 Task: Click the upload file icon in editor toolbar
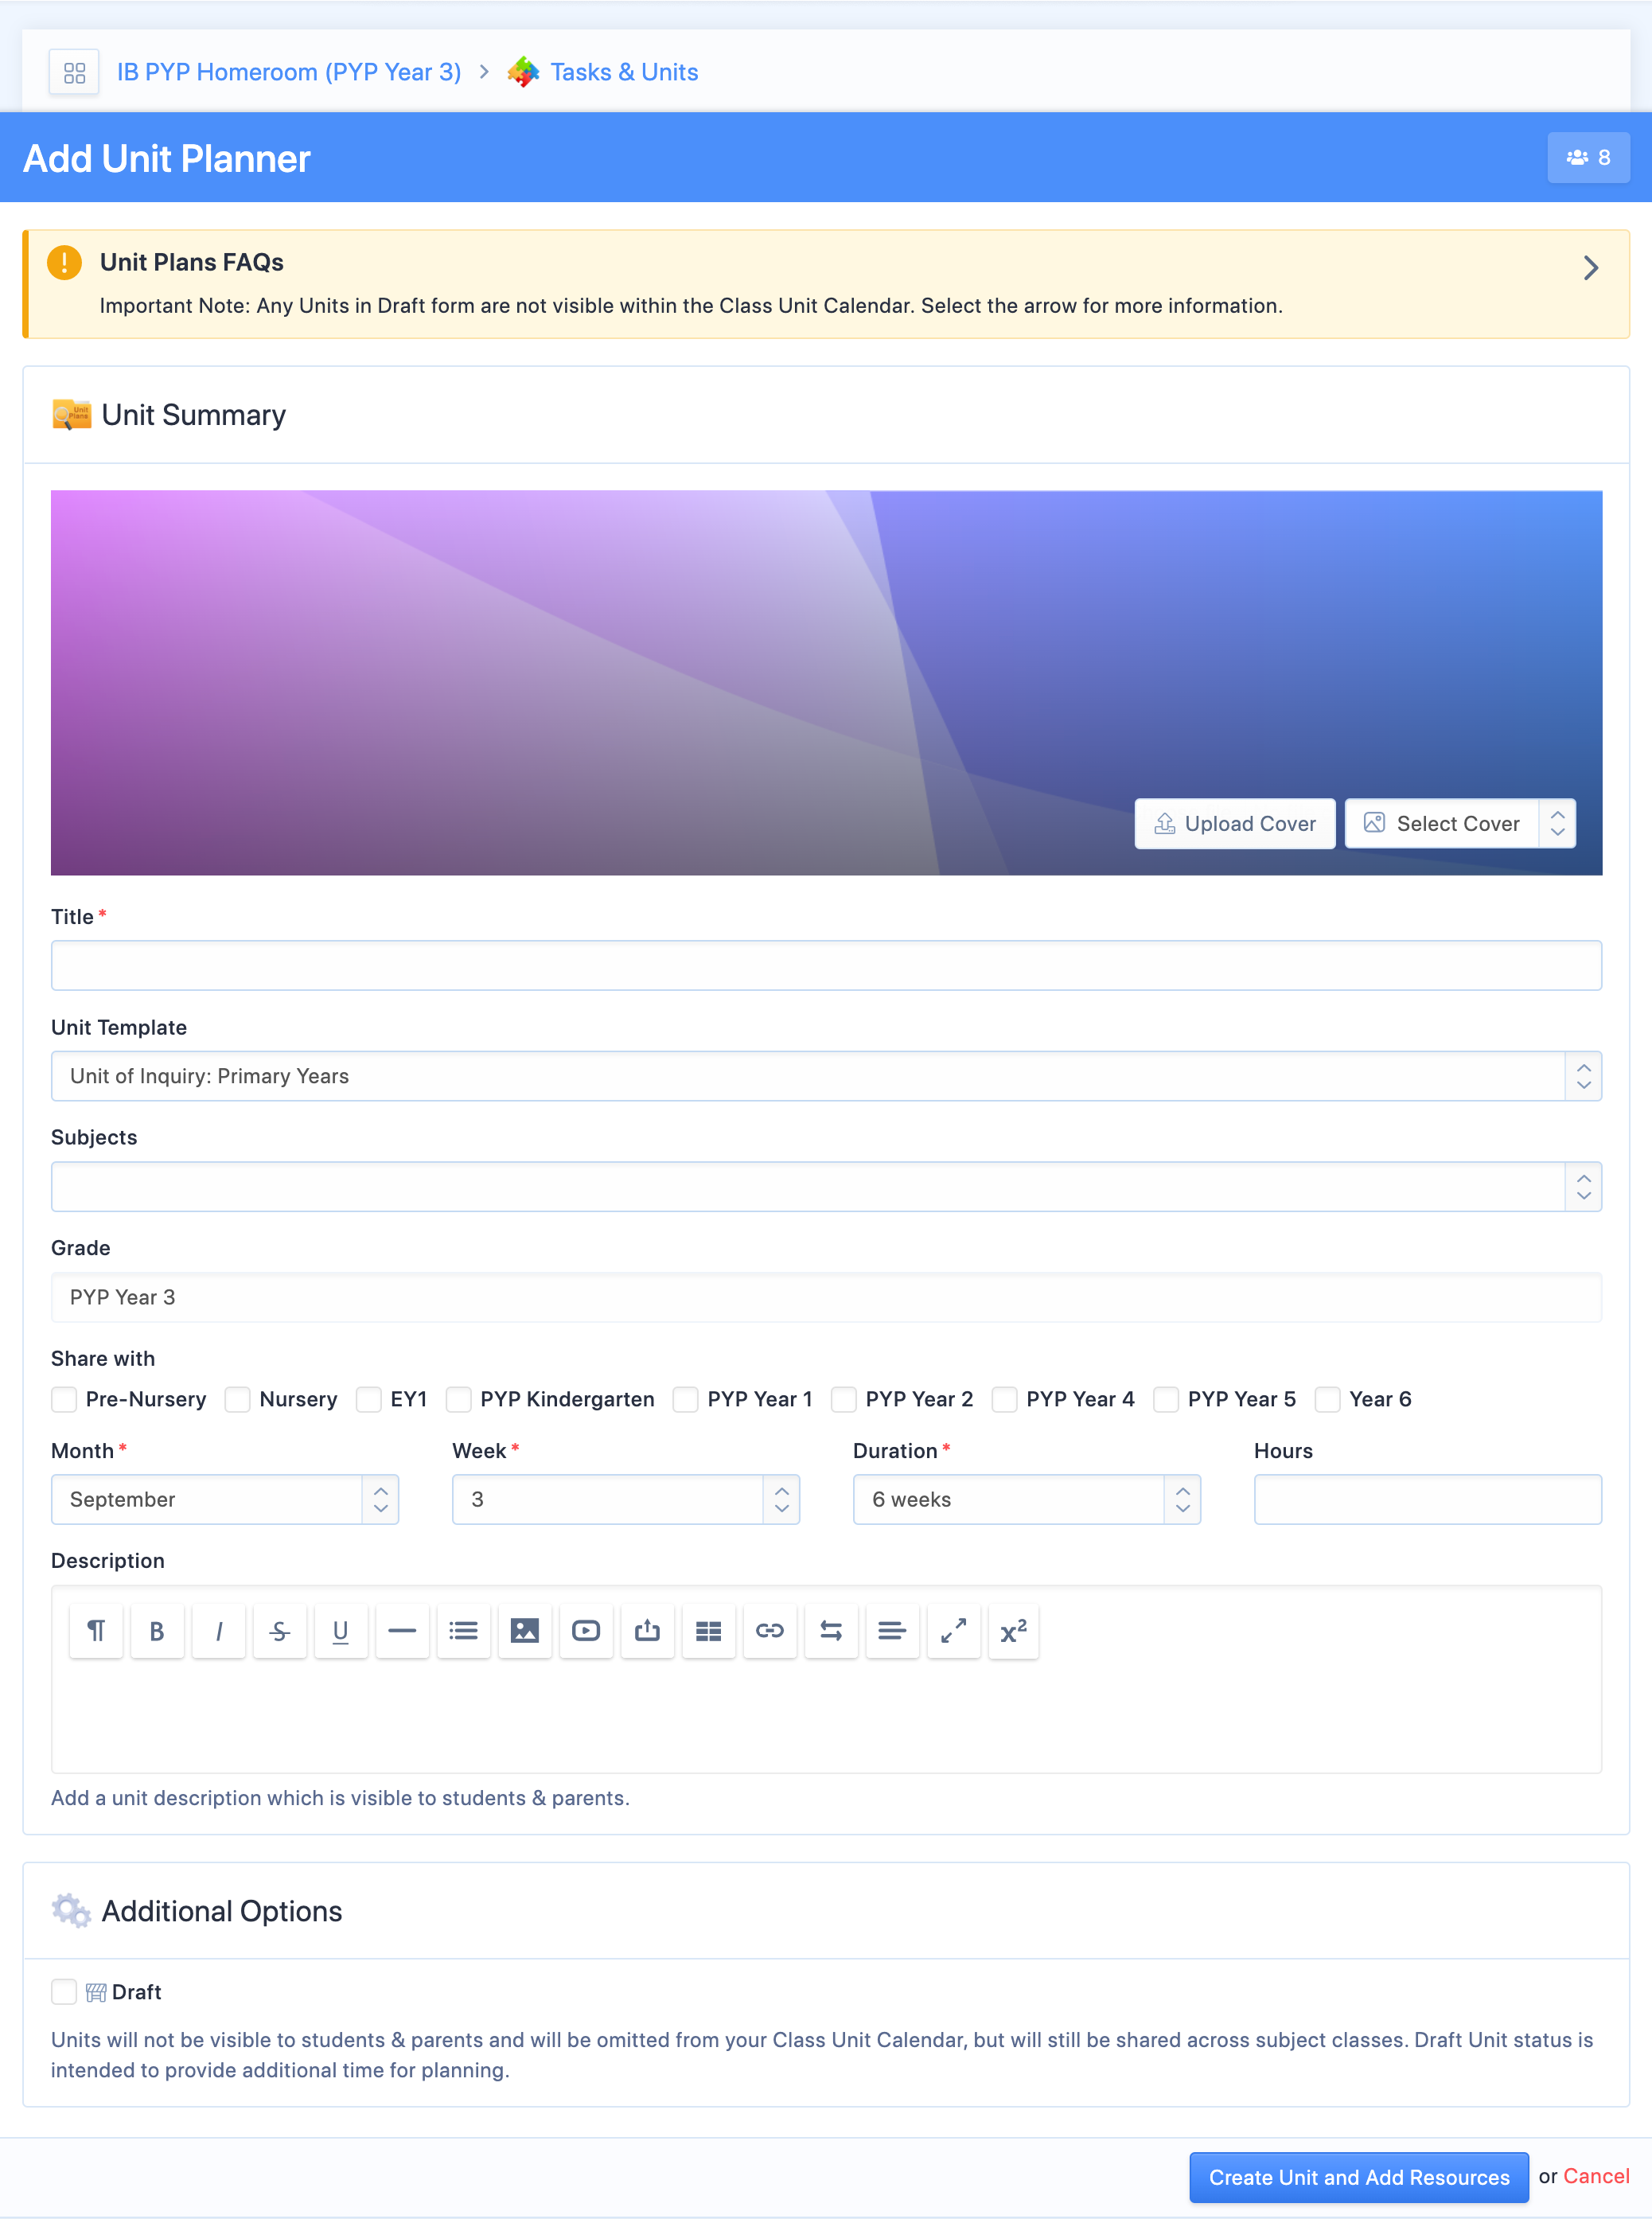(647, 1631)
